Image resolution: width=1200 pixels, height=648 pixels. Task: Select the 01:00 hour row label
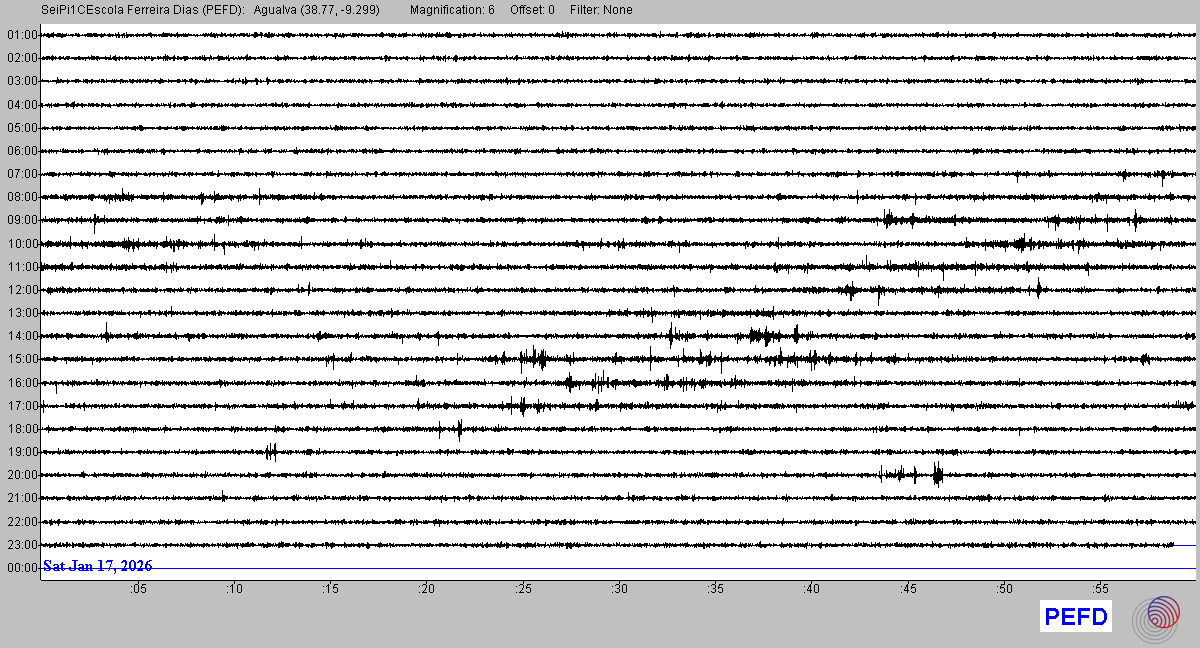pos(22,35)
